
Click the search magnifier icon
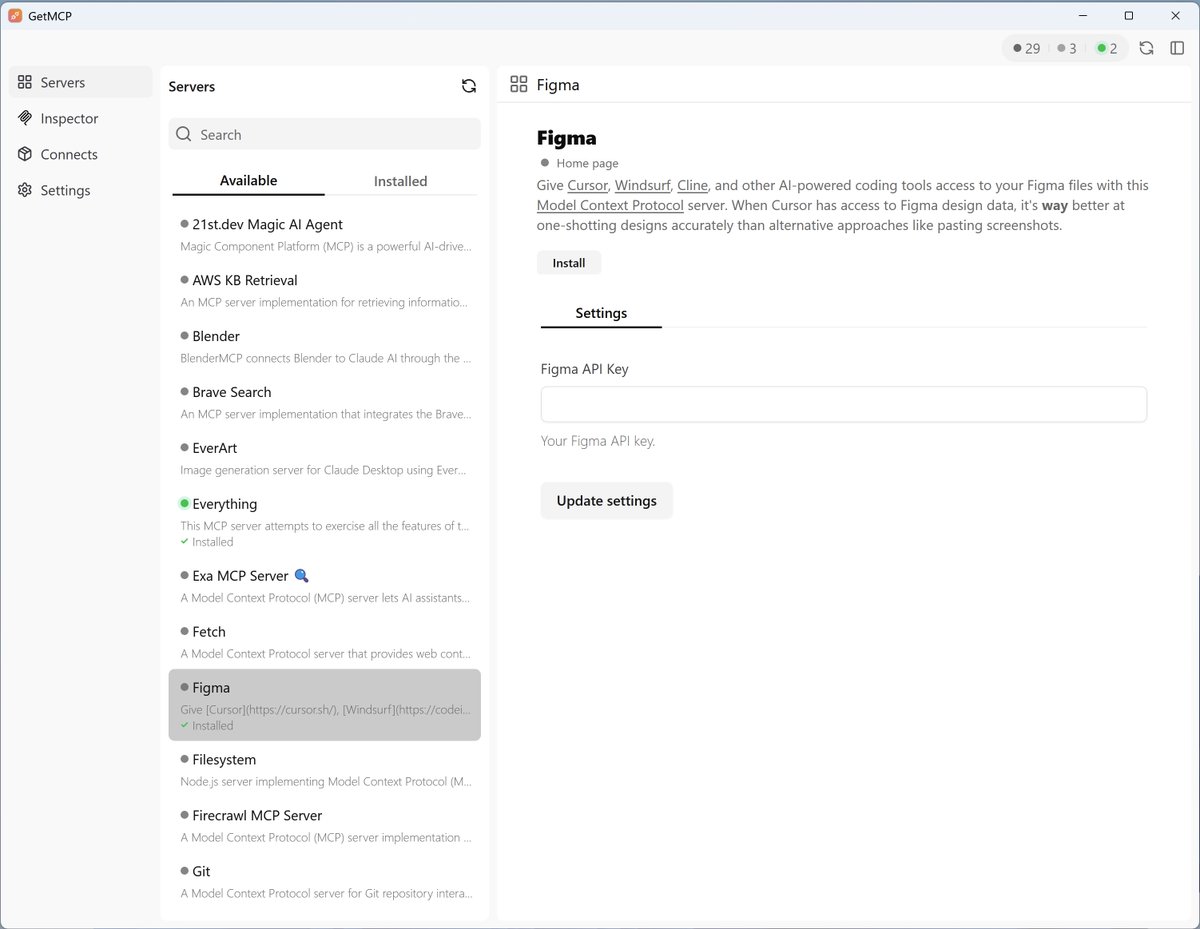pyautogui.click(x=184, y=134)
